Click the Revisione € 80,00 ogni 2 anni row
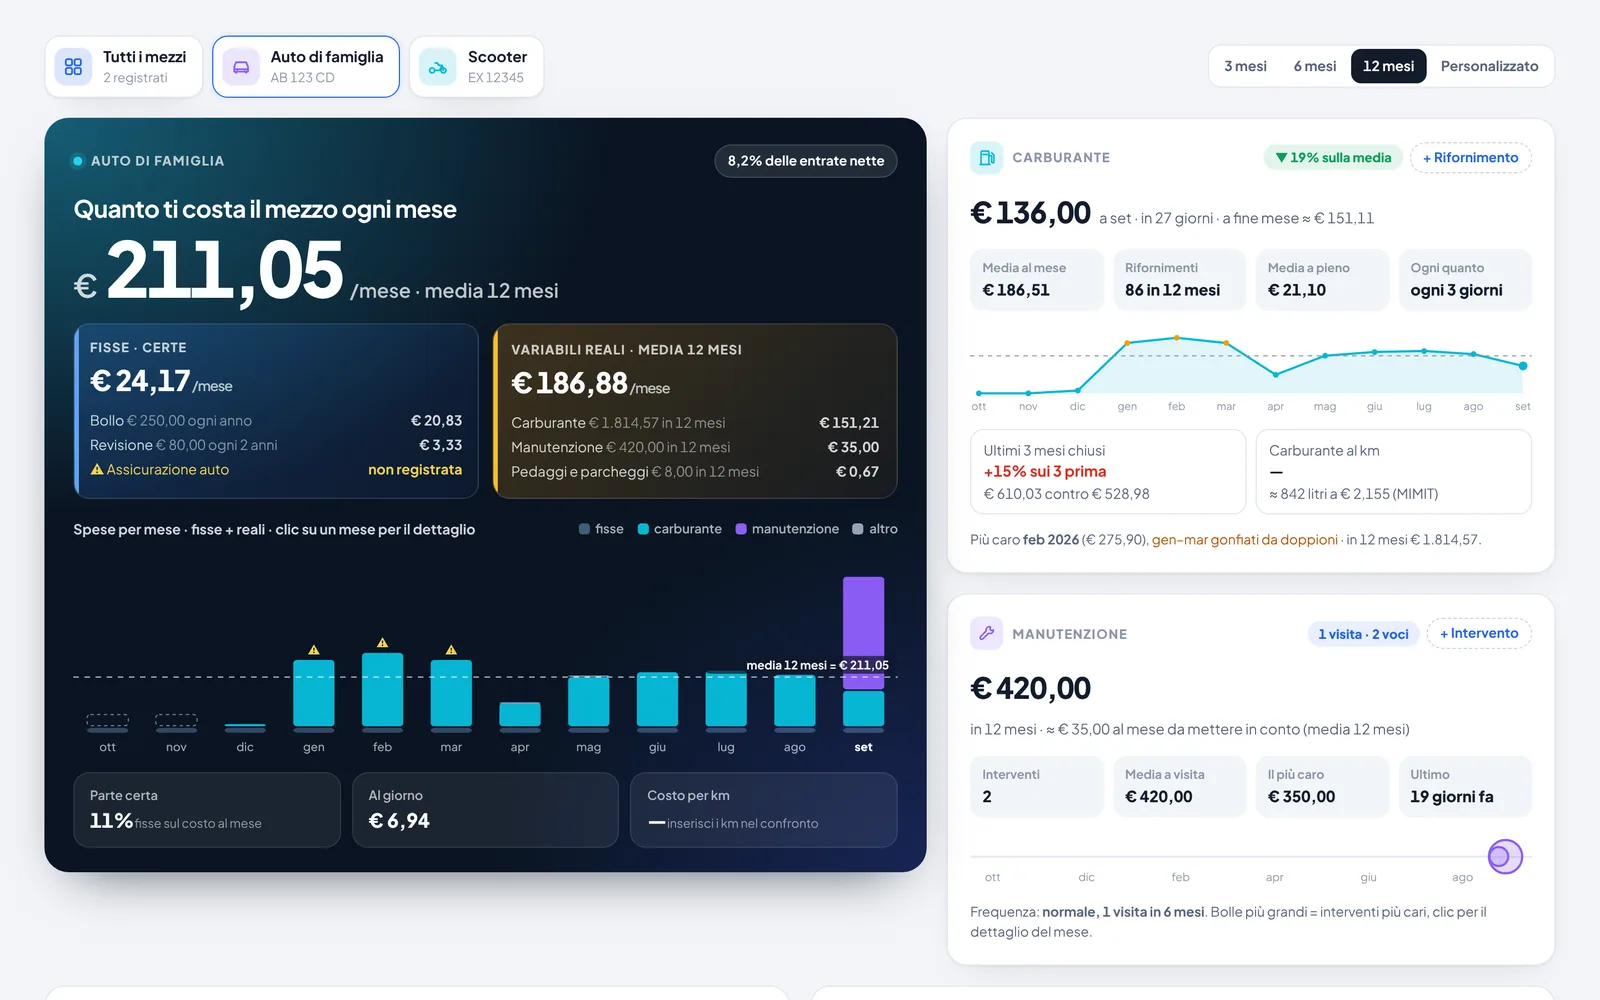 (x=276, y=445)
